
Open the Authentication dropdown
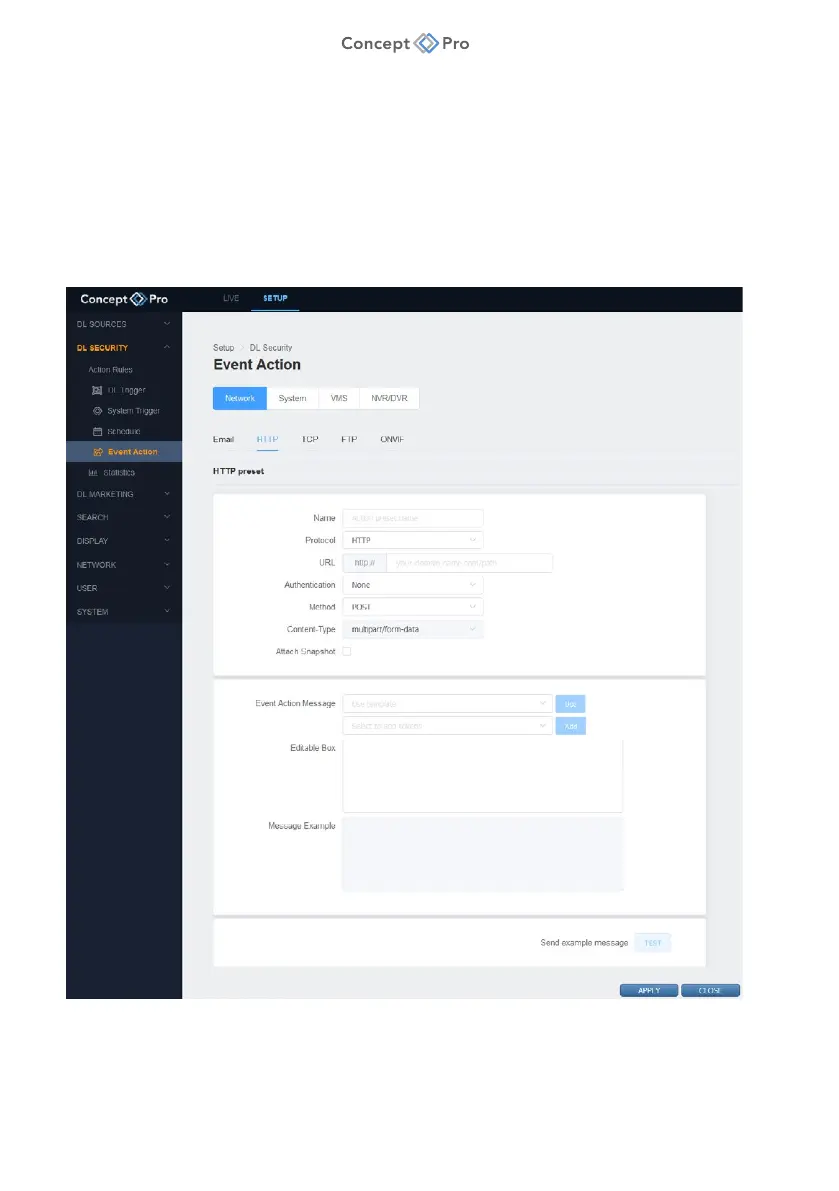point(413,585)
